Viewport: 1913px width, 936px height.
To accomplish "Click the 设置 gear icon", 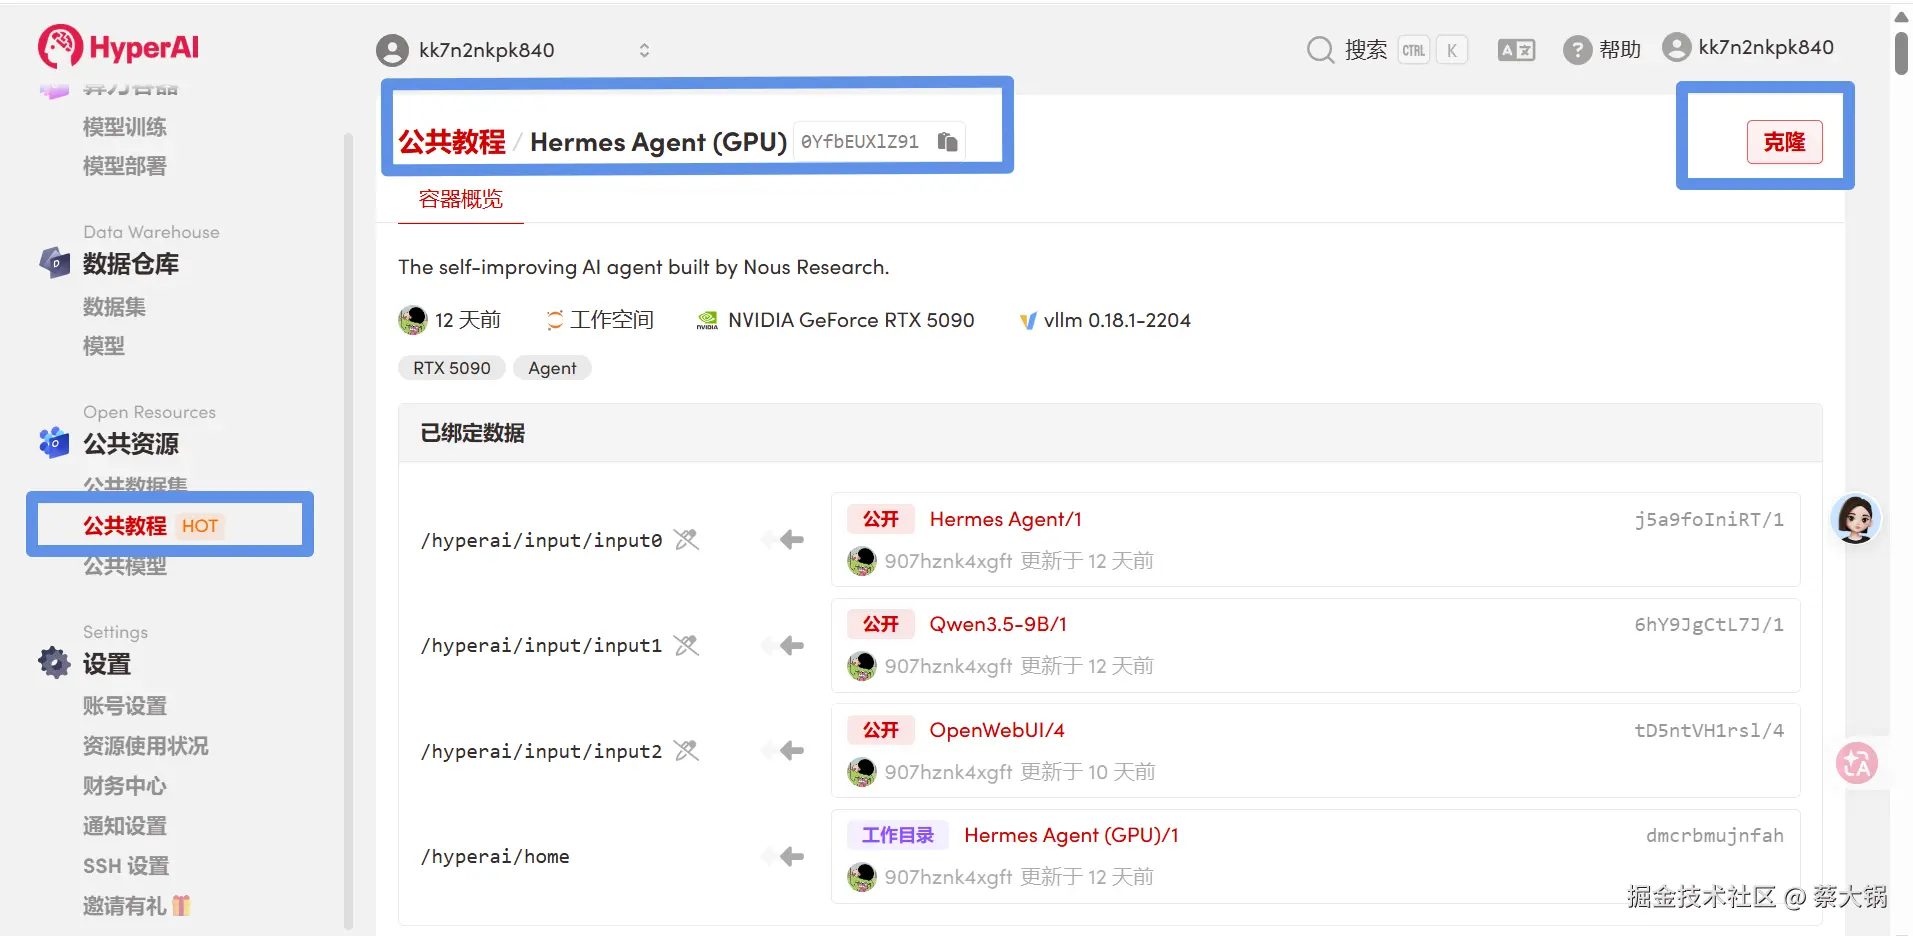I will 54,662.
